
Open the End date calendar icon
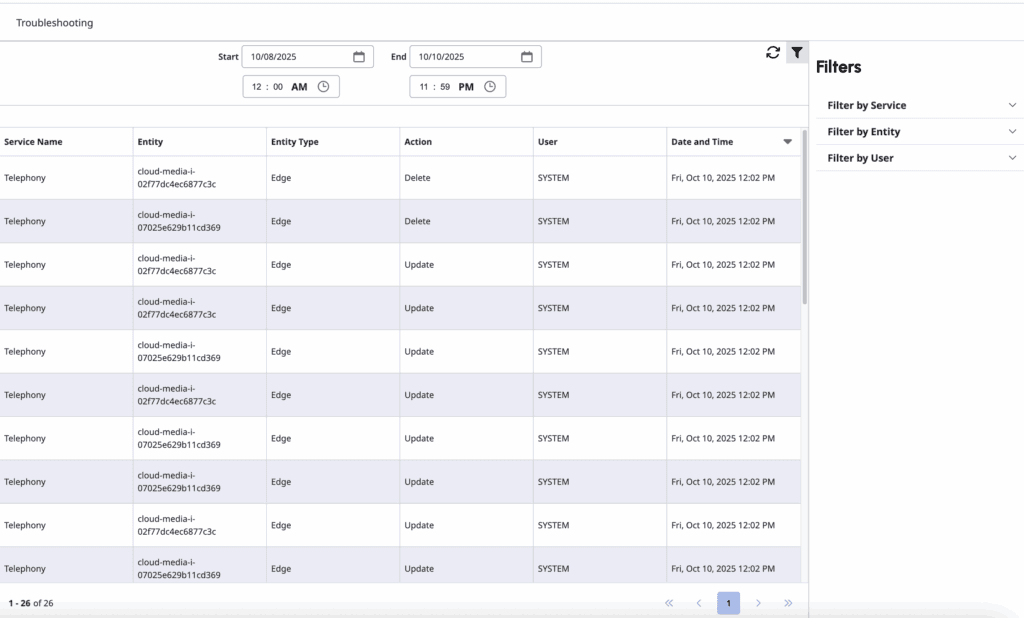527,56
